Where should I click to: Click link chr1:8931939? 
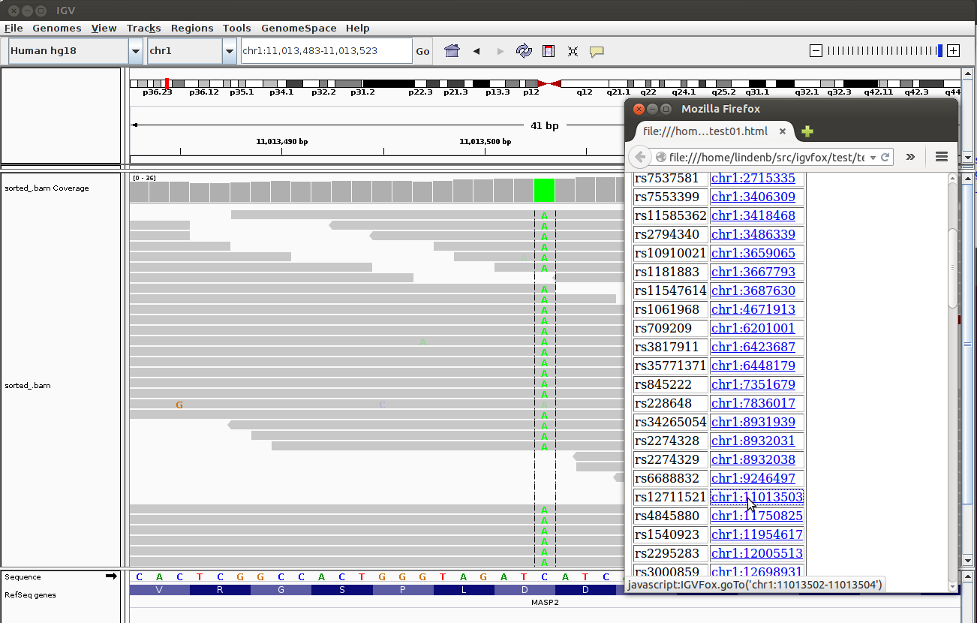pos(753,422)
